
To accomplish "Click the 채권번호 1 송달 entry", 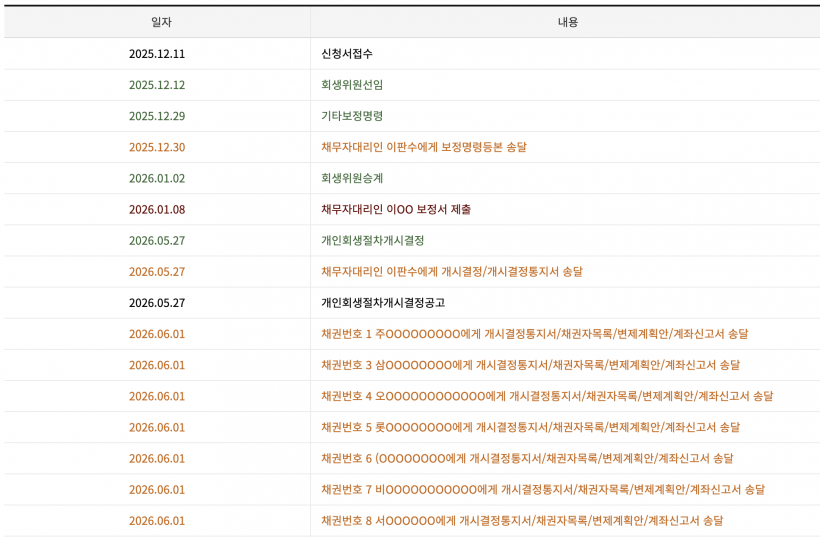I will point(534,334).
